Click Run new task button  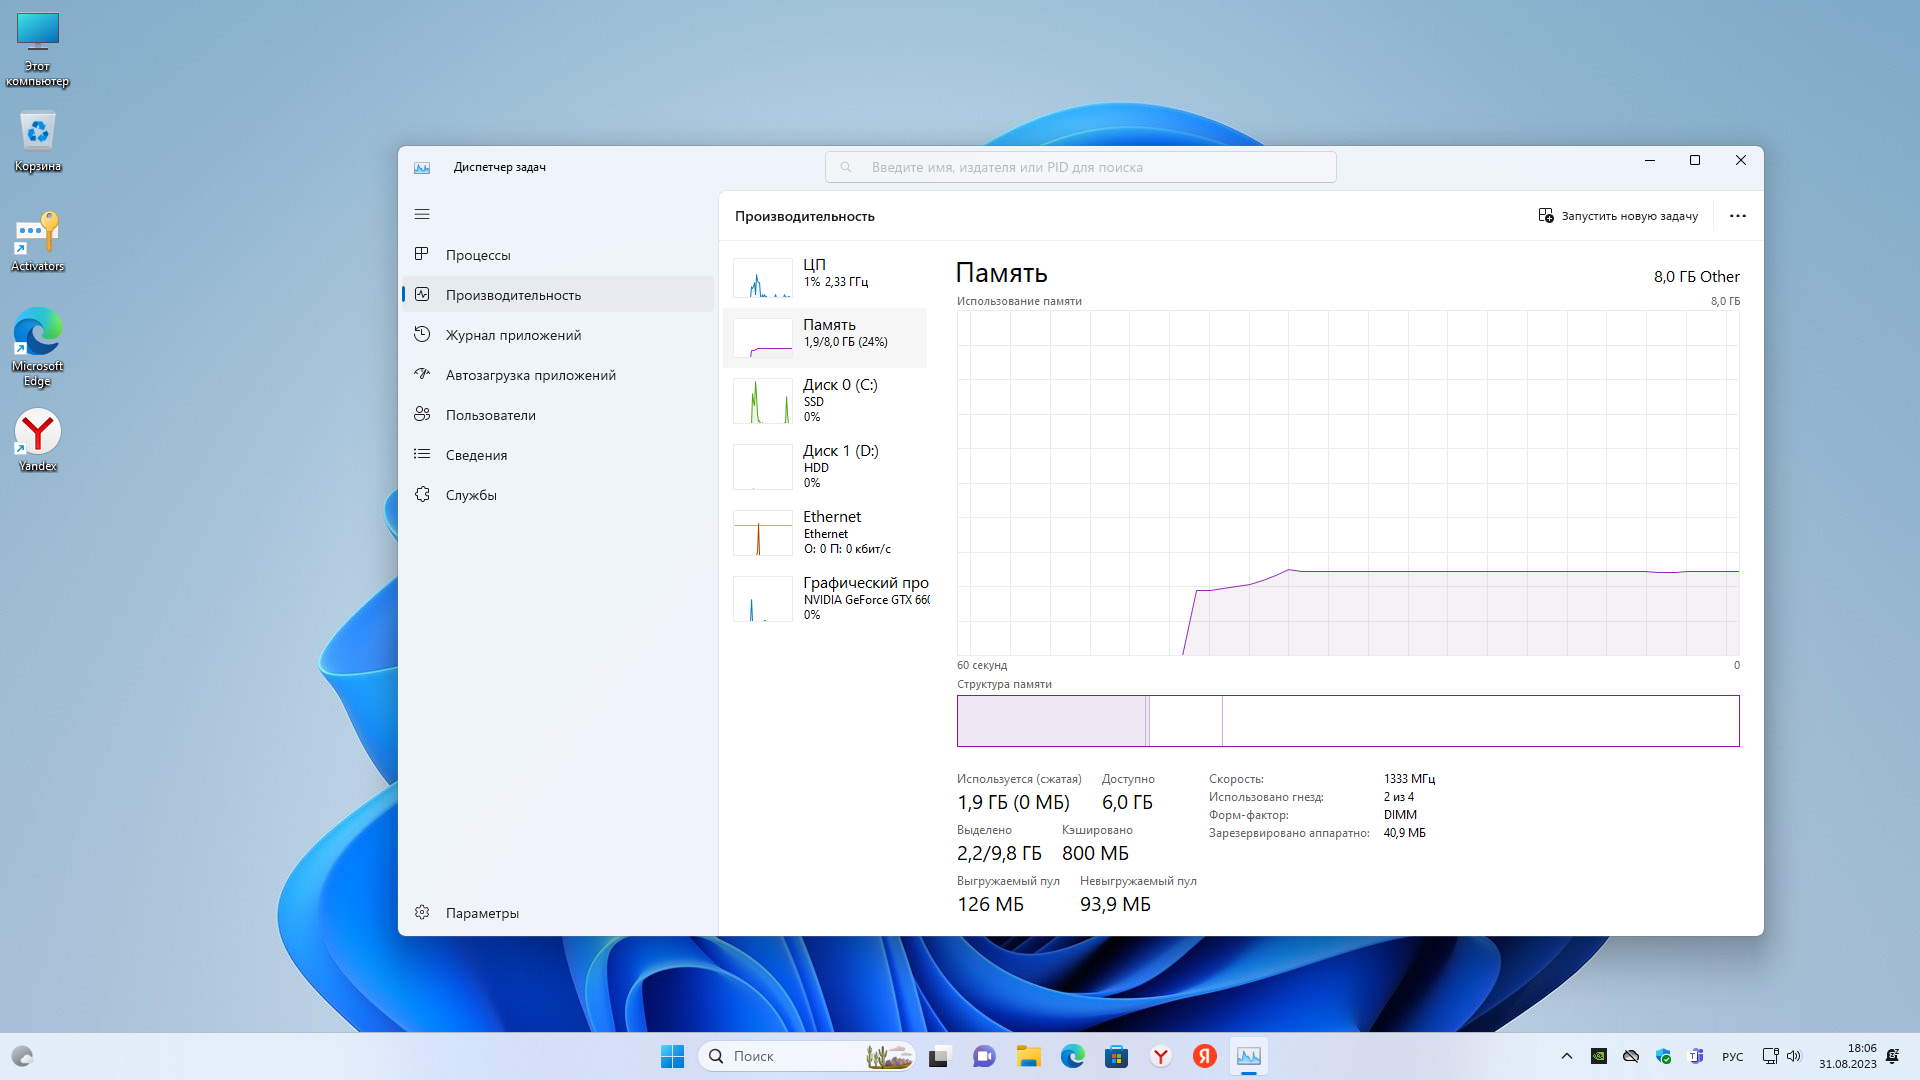(x=1618, y=216)
